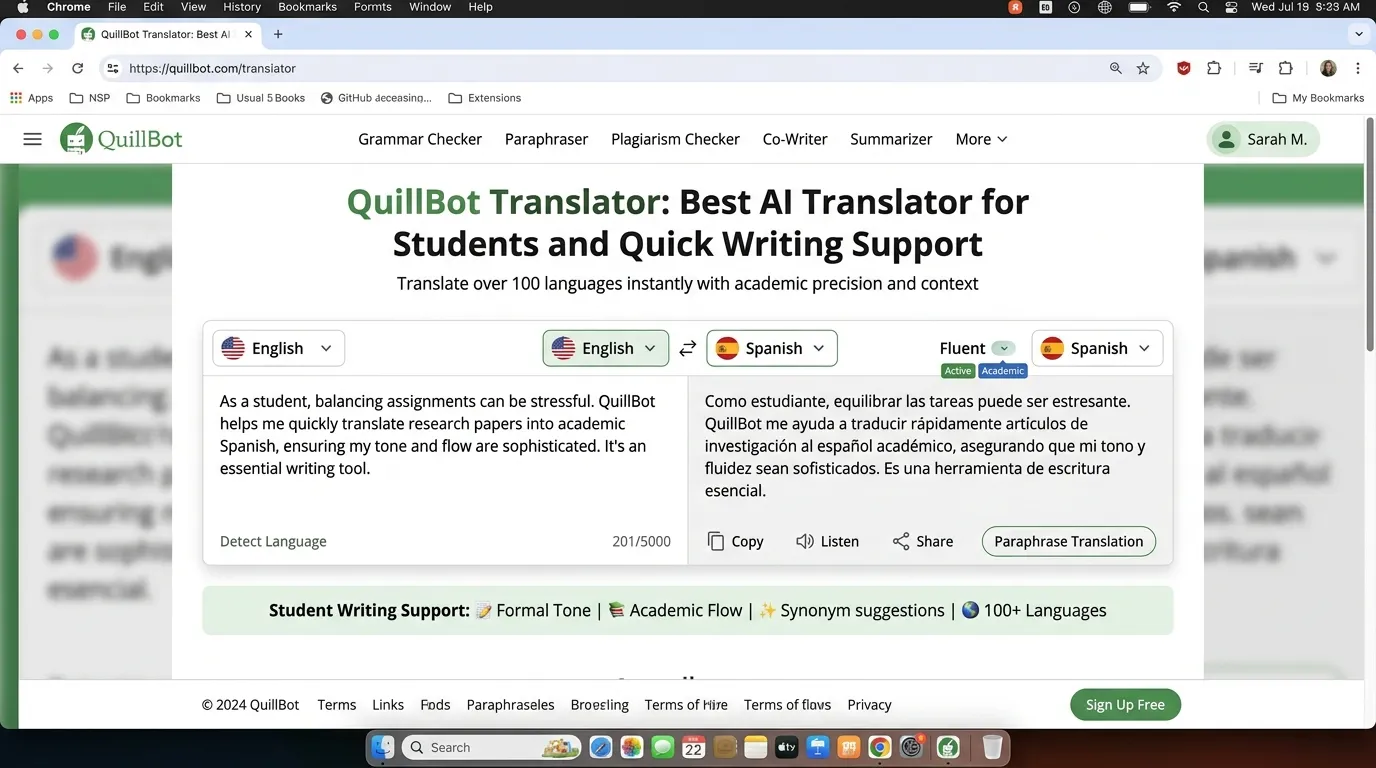Open the Summarizer tool
Screen dimensions: 1376x768
pos(891,139)
